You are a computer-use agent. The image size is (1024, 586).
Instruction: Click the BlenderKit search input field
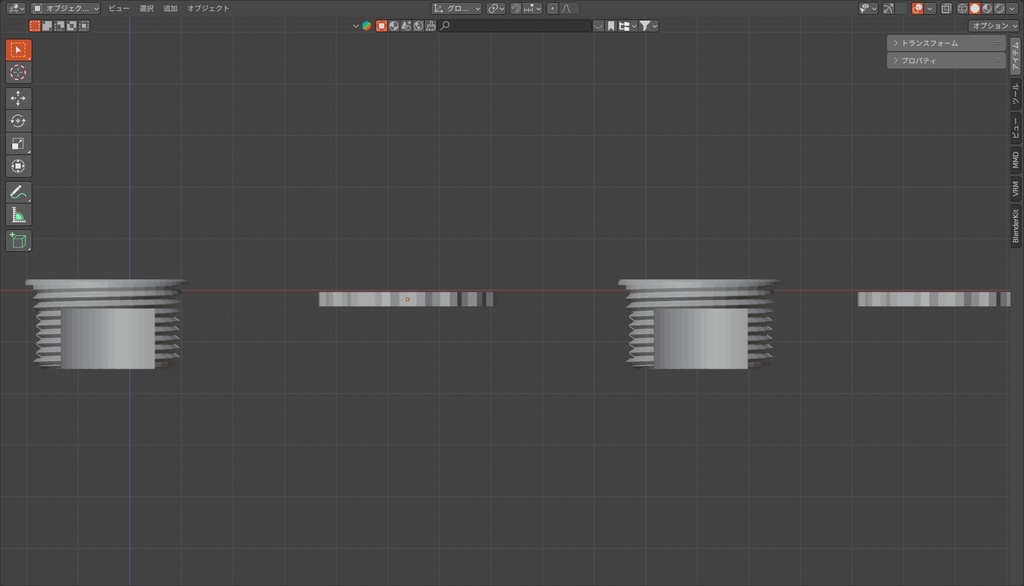tap(515, 25)
